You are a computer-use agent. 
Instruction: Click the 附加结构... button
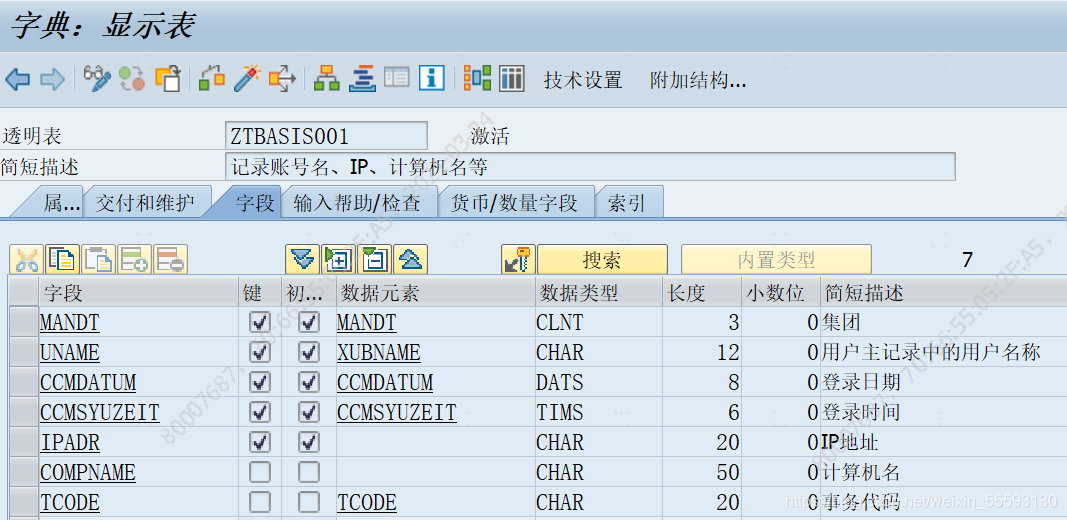(698, 80)
